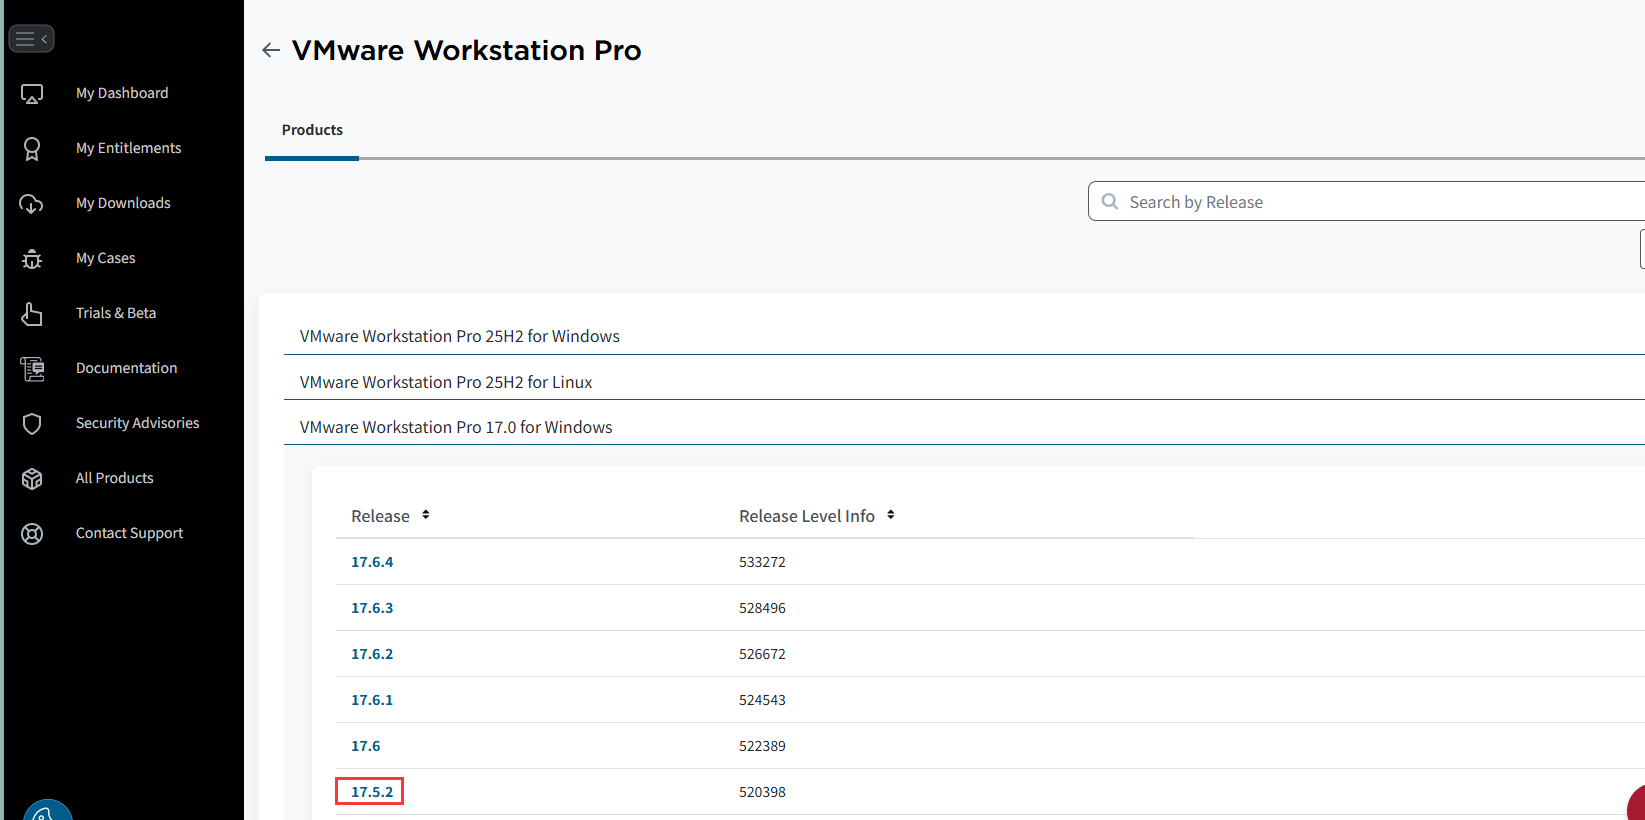This screenshot has height=820, width=1645.
Task: Click the Trials & Beta hand icon
Action: [32, 314]
